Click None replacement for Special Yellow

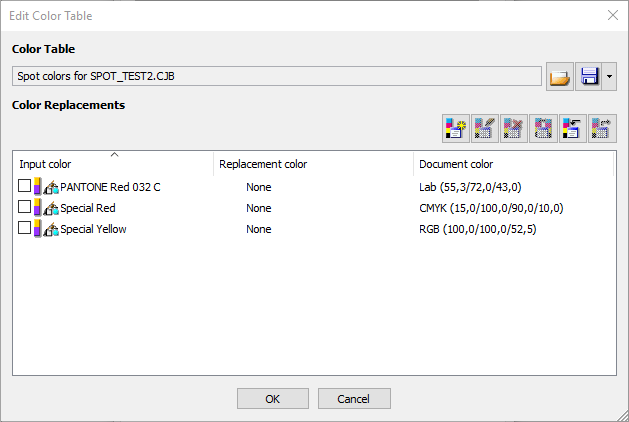[x=259, y=229]
